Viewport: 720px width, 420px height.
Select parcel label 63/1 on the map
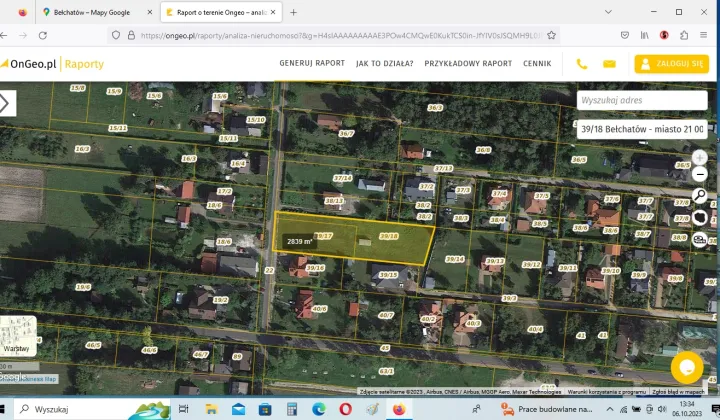386,371
